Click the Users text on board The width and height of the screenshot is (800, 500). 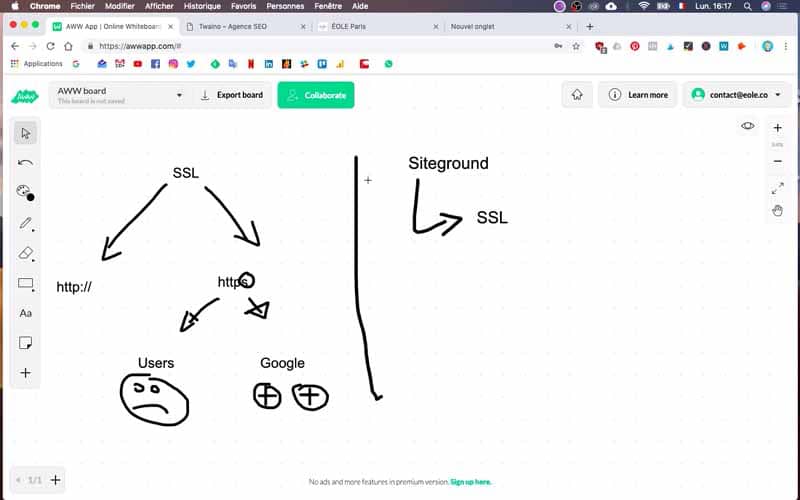click(x=156, y=363)
